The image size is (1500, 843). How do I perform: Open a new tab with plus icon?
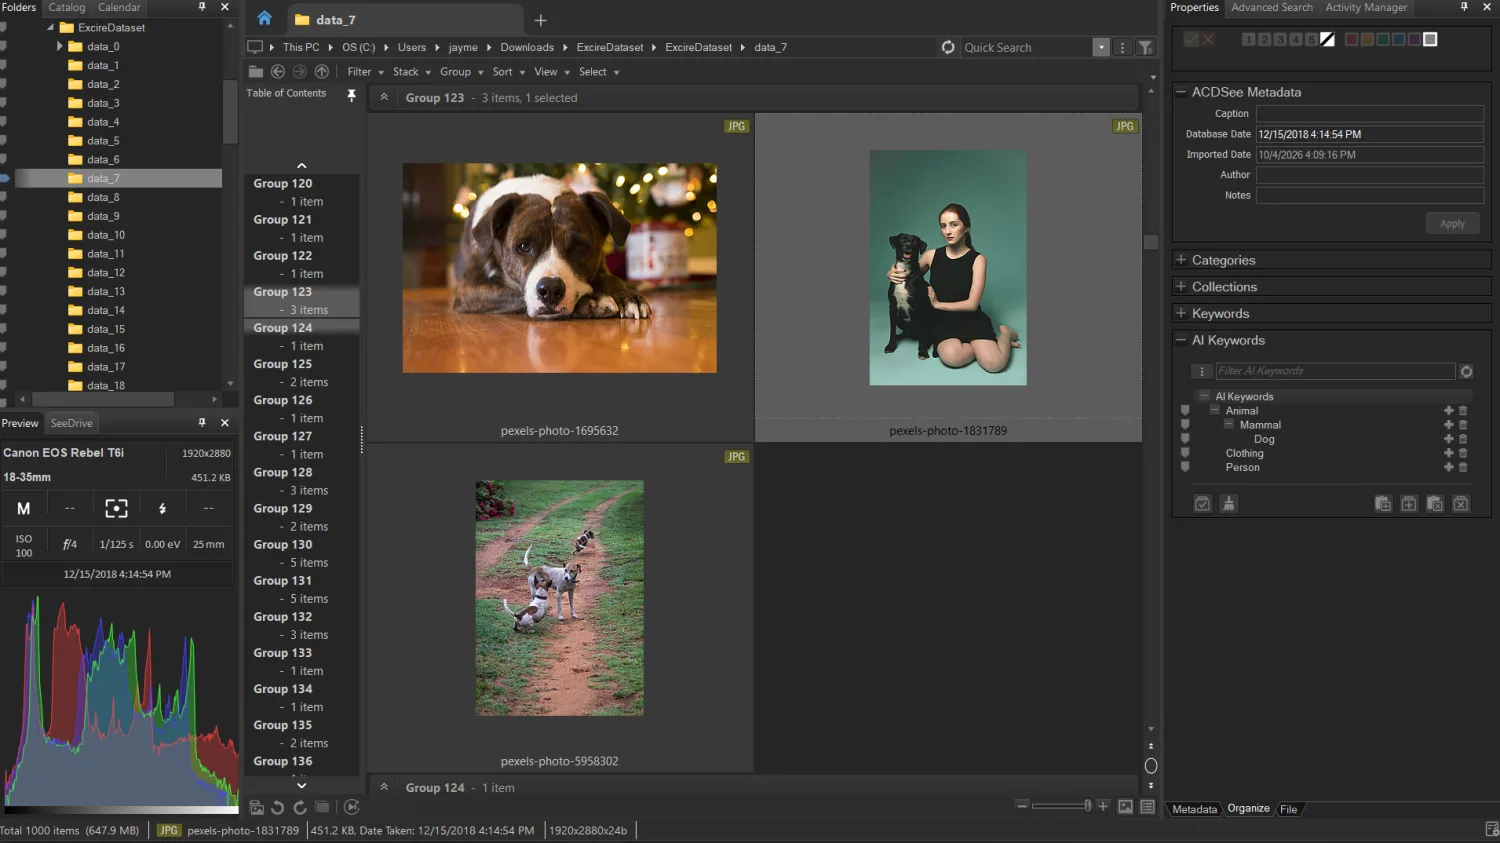(540, 20)
